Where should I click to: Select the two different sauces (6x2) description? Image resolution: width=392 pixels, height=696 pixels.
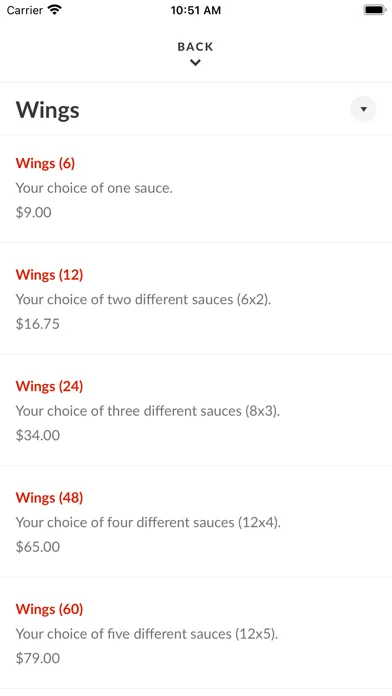click(143, 300)
